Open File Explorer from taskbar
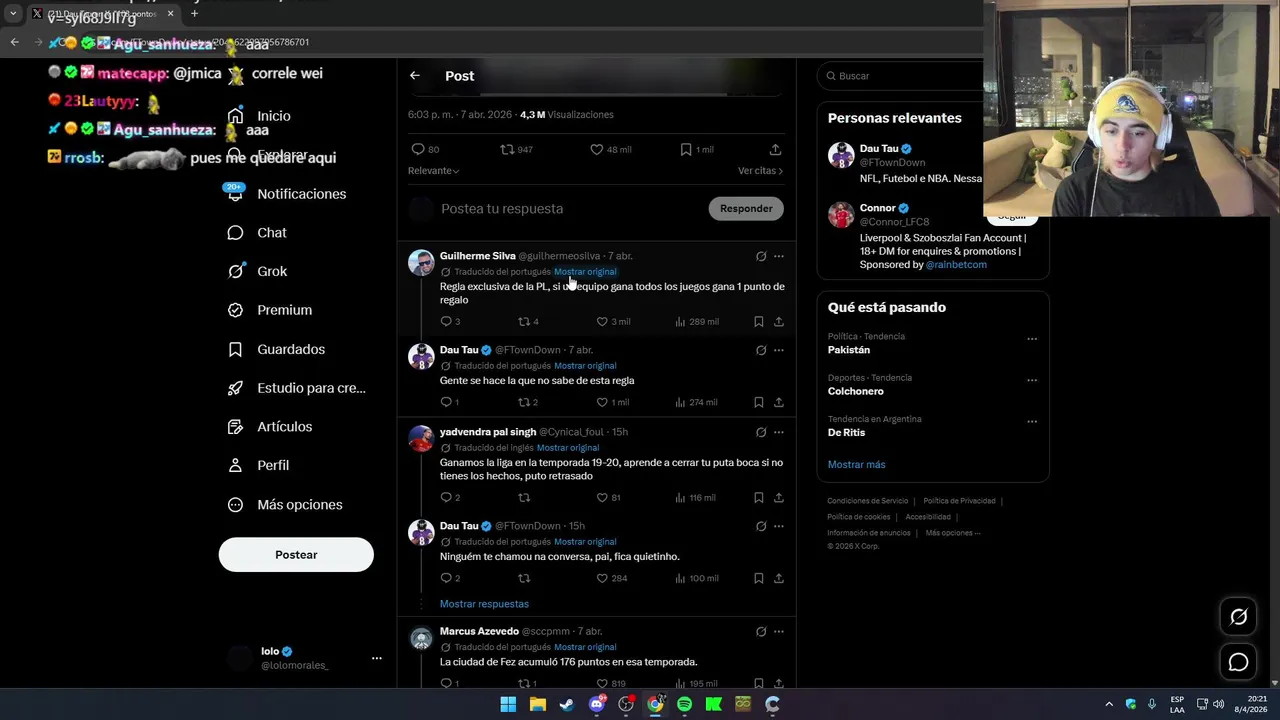 [x=538, y=704]
